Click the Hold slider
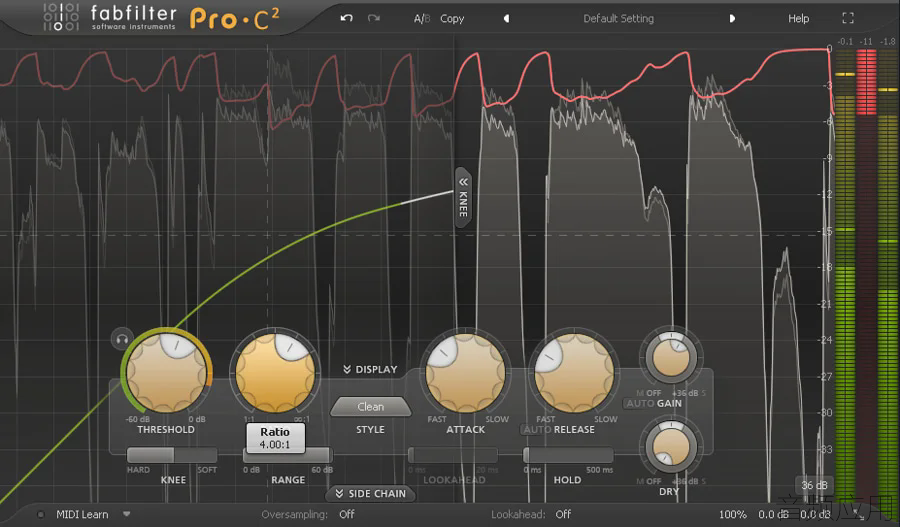This screenshot has width=900, height=527. click(x=568, y=455)
